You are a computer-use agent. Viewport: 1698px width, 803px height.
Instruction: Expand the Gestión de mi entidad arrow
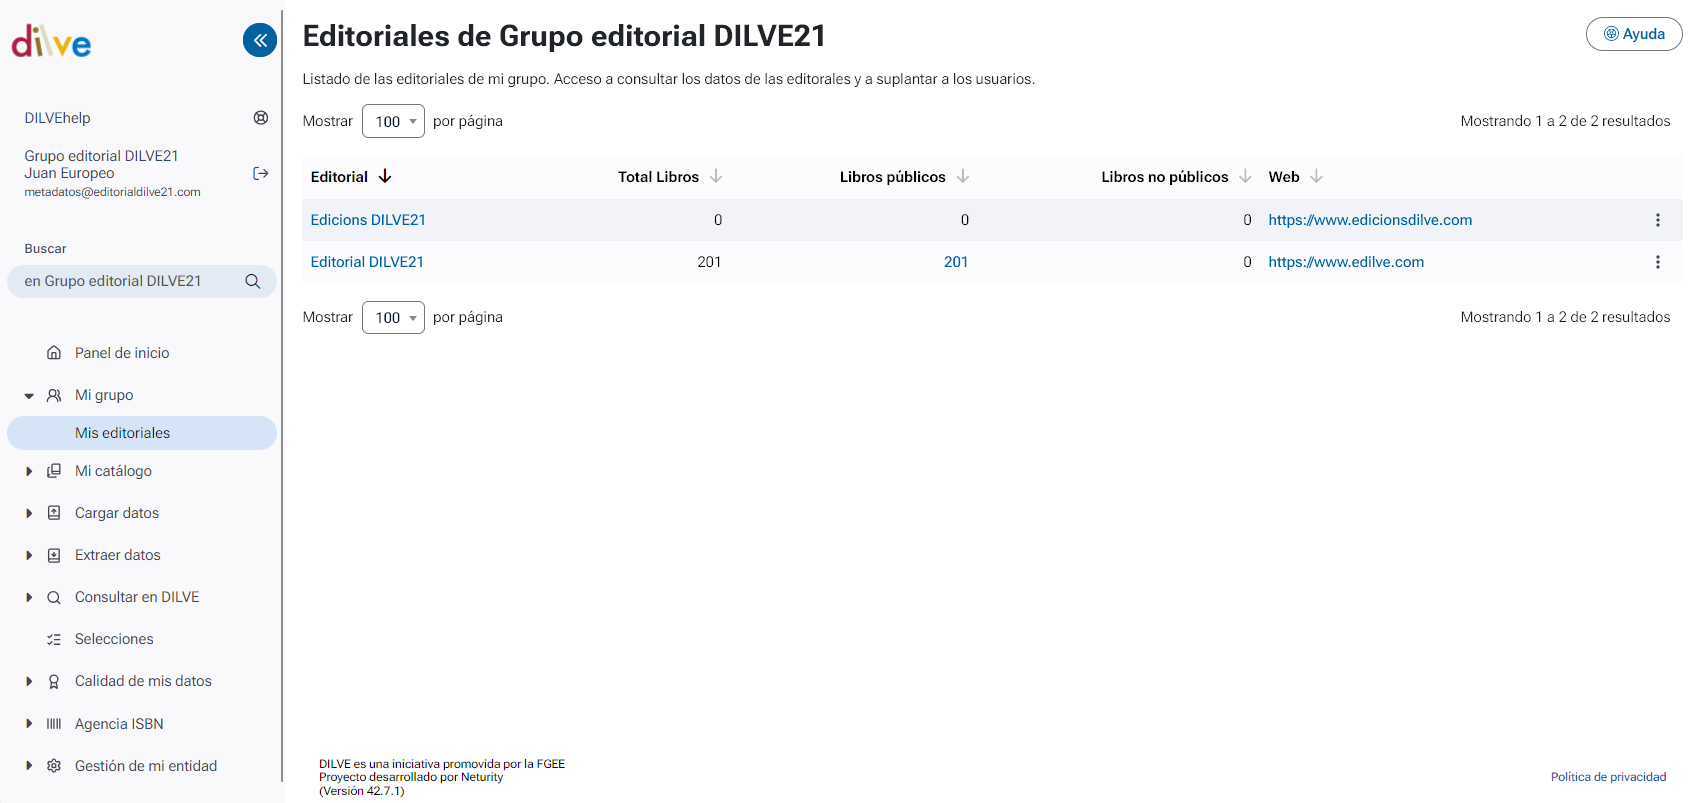[29, 766]
